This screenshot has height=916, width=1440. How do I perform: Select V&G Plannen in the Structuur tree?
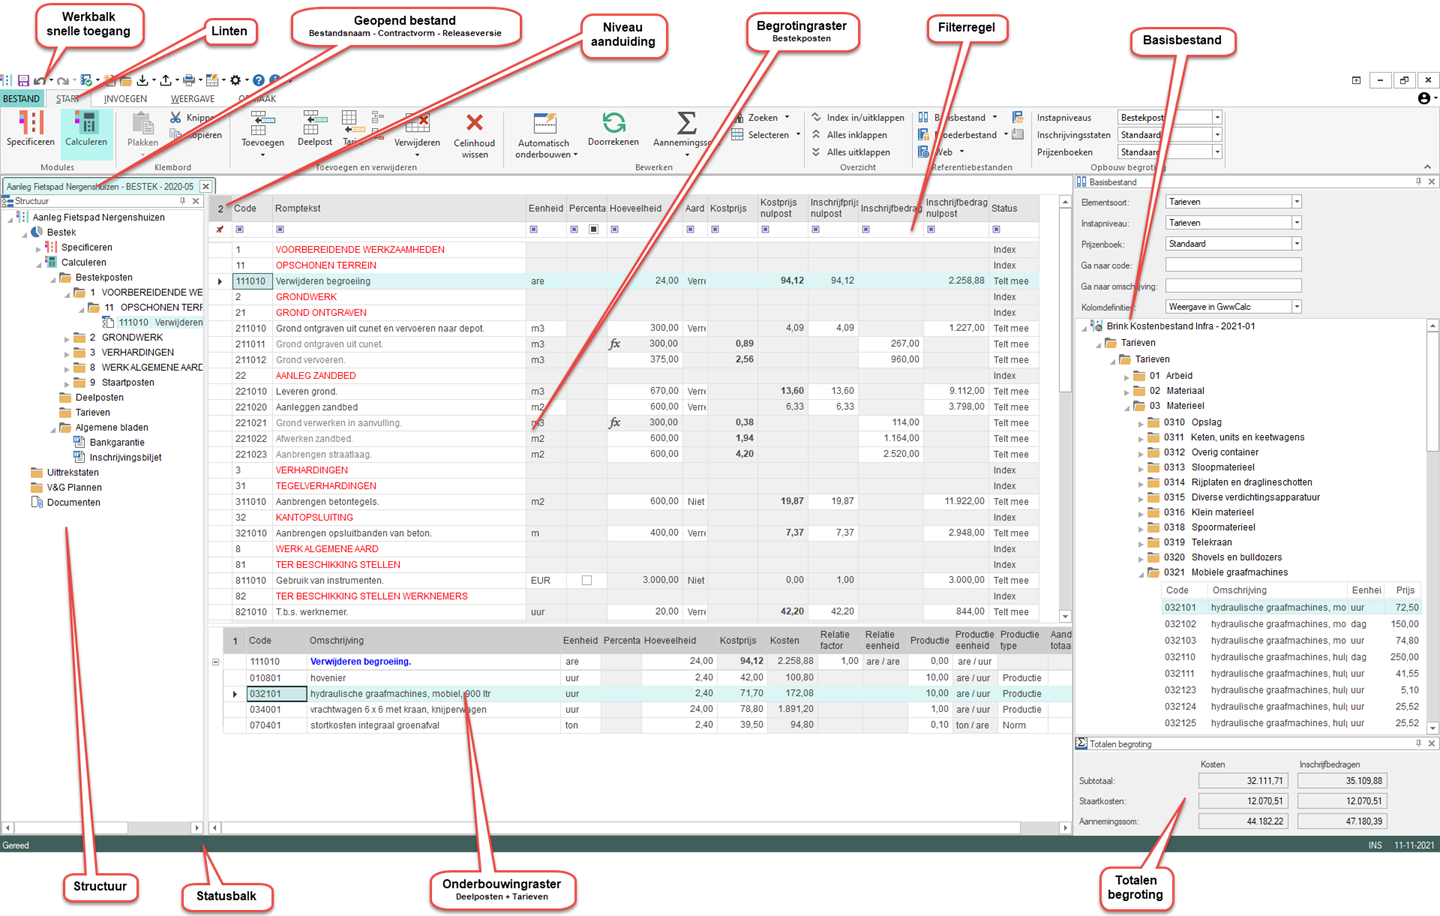[74, 488]
